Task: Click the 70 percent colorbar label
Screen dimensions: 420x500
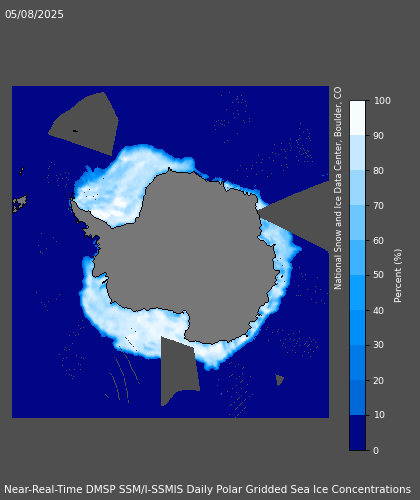Action: pos(378,206)
